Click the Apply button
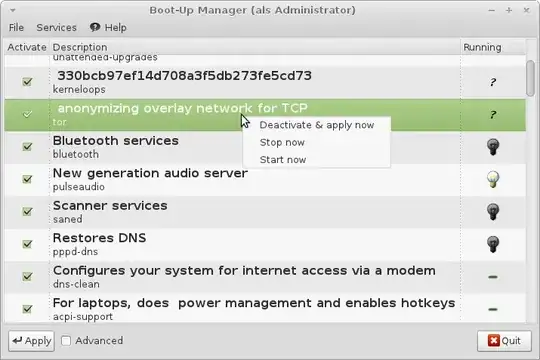Image resolution: width=540 pixels, height=360 pixels. pyautogui.click(x=31, y=341)
